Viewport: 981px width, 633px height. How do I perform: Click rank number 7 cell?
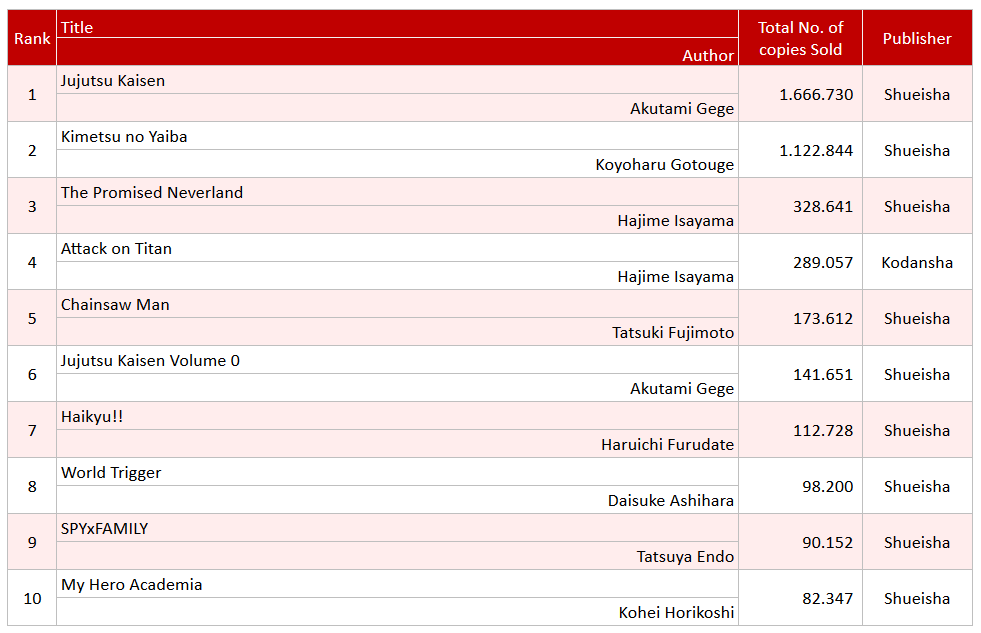tap(32, 430)
